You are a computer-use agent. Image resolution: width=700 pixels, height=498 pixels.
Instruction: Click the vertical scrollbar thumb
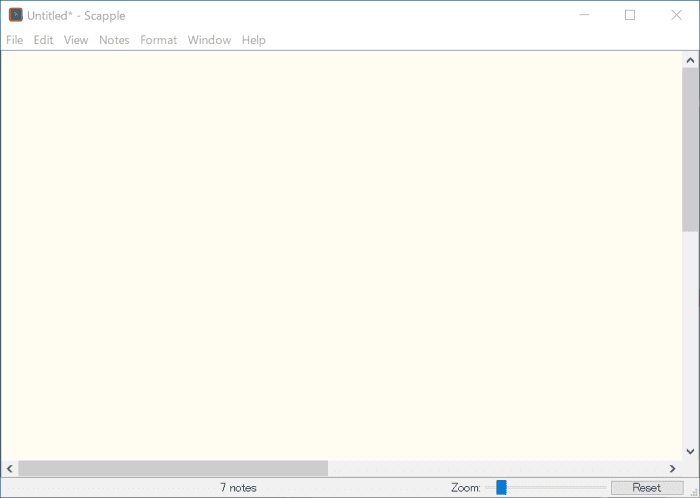[690, 150]
